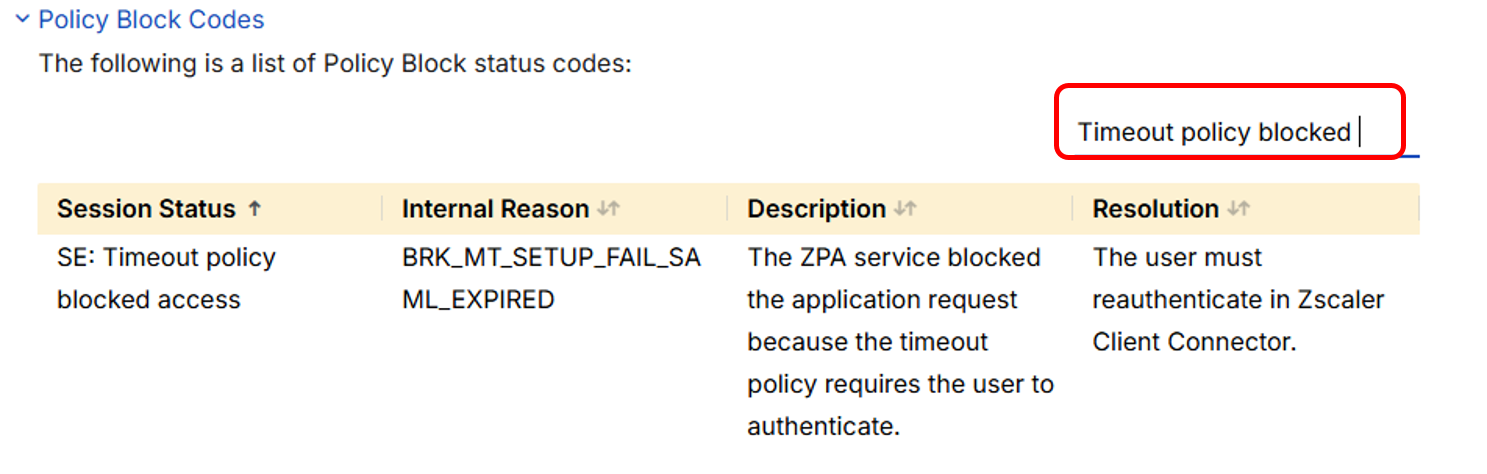Click the Description sort arrows icon
This screenshot has height=474, width=1487.
tap(905, 209)
